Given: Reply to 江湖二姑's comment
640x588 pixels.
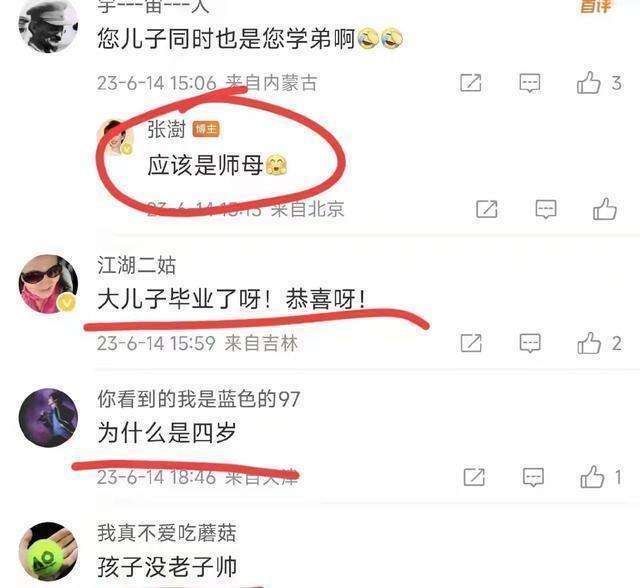Looking at the screenshot, I should (x=530, y=343).
